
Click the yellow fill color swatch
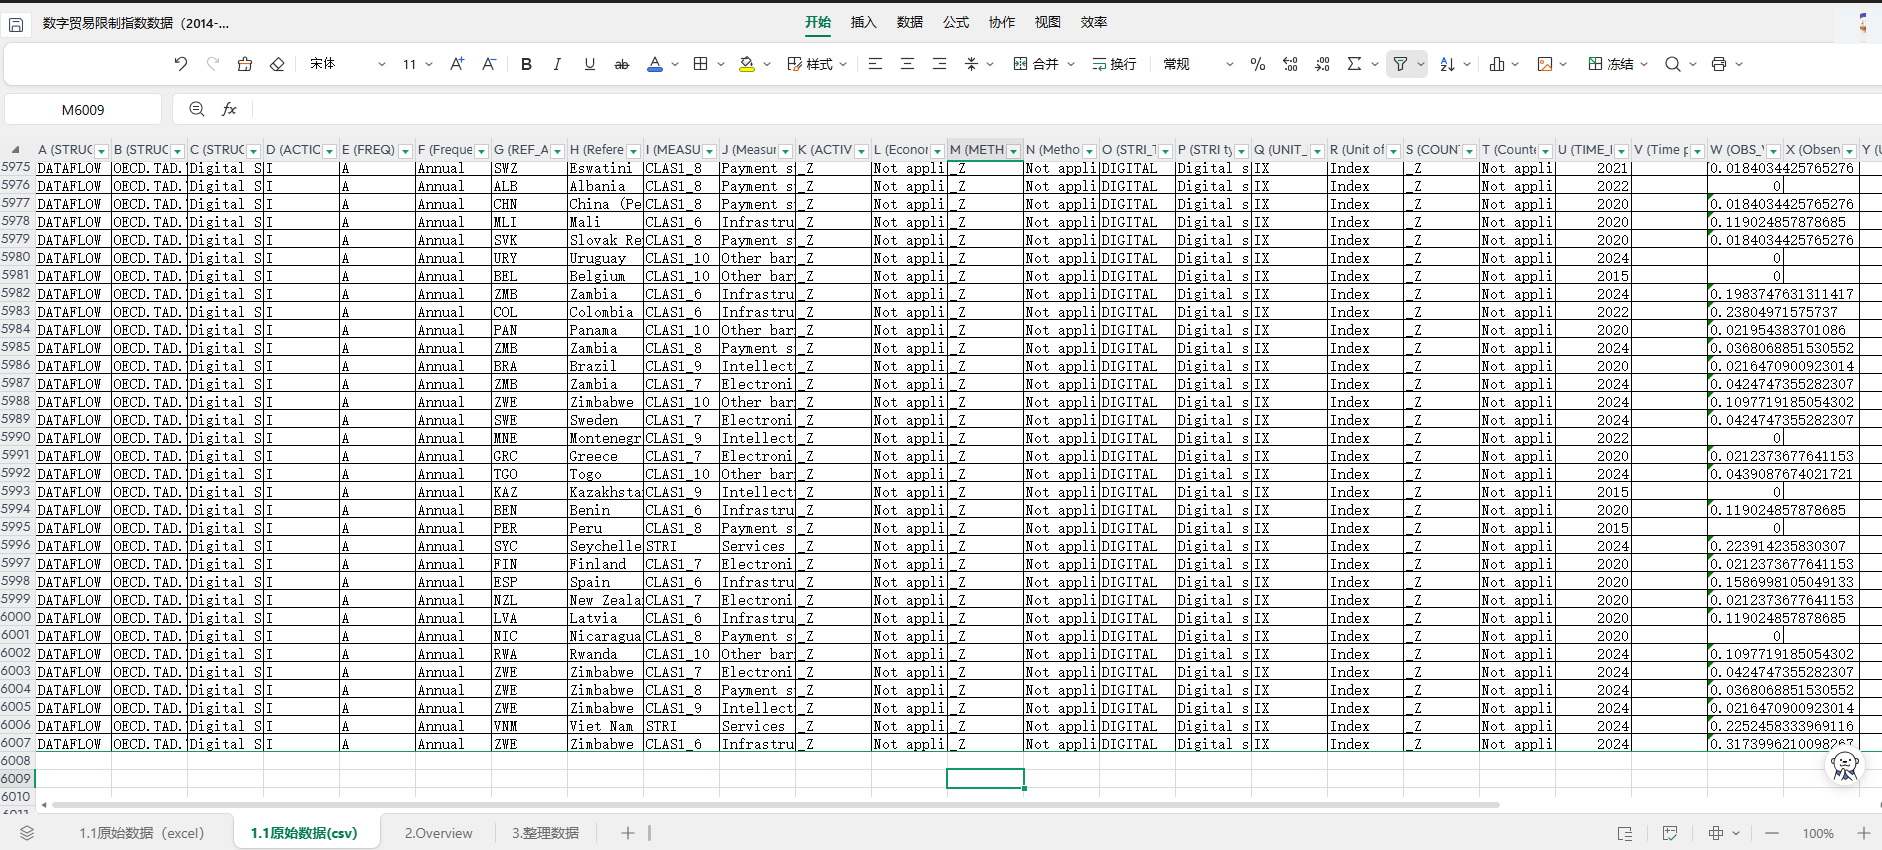coord(746,64)
